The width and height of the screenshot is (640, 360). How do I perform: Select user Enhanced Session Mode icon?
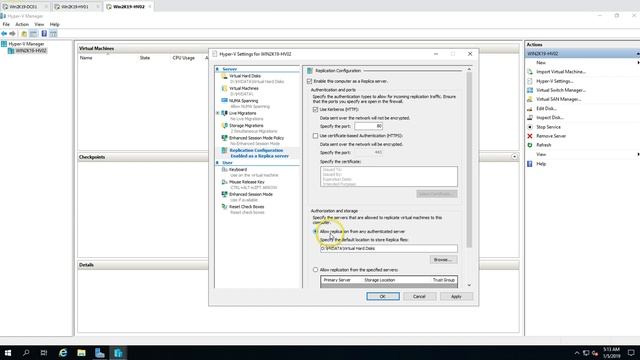[x=224, y=194]
